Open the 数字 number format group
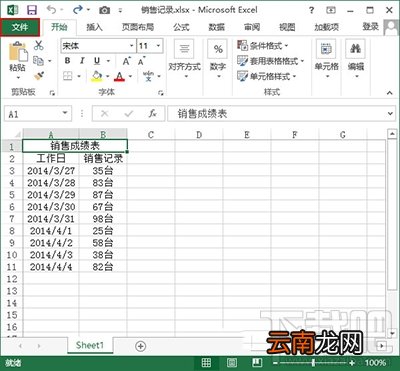Image resolution: width=400 pixels, height=371 pixels. (218, 60)
